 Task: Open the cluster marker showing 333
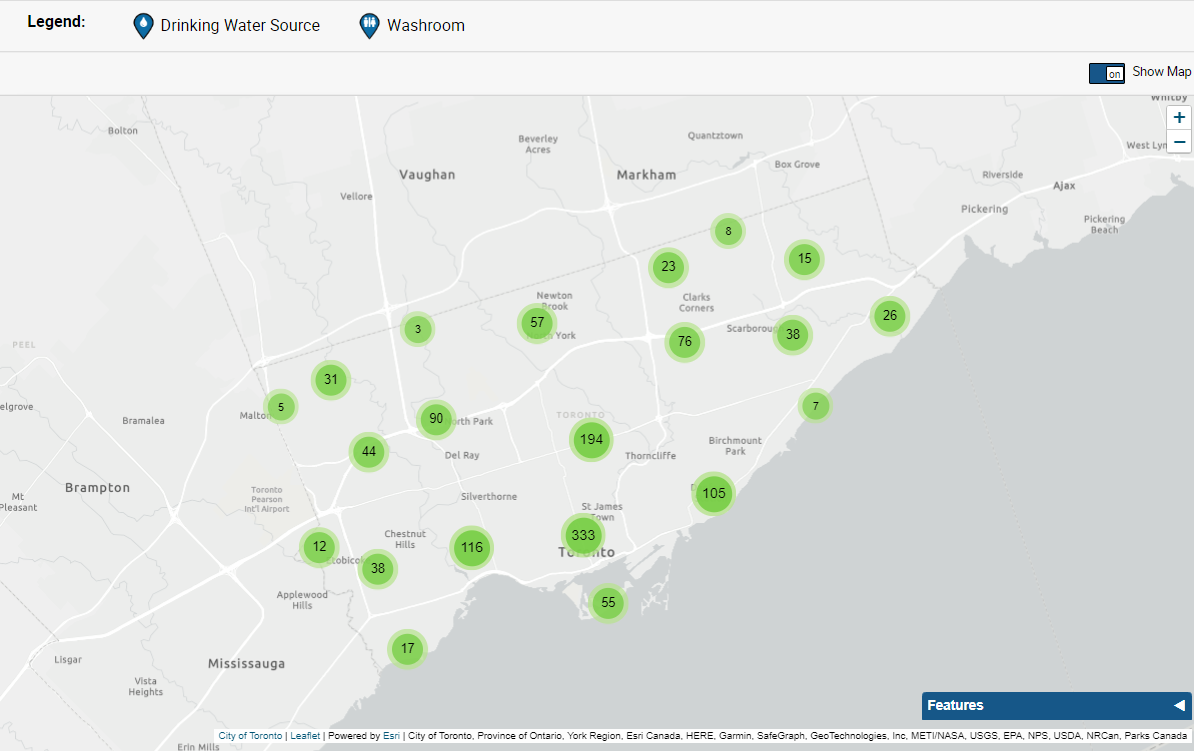[583, 535]
